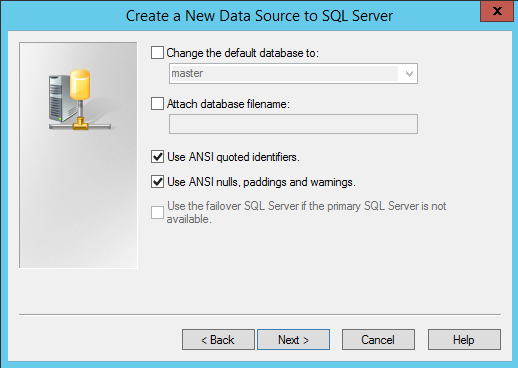Click the server and database network icon
Viewport: 518px width, 368px height.
79,99
